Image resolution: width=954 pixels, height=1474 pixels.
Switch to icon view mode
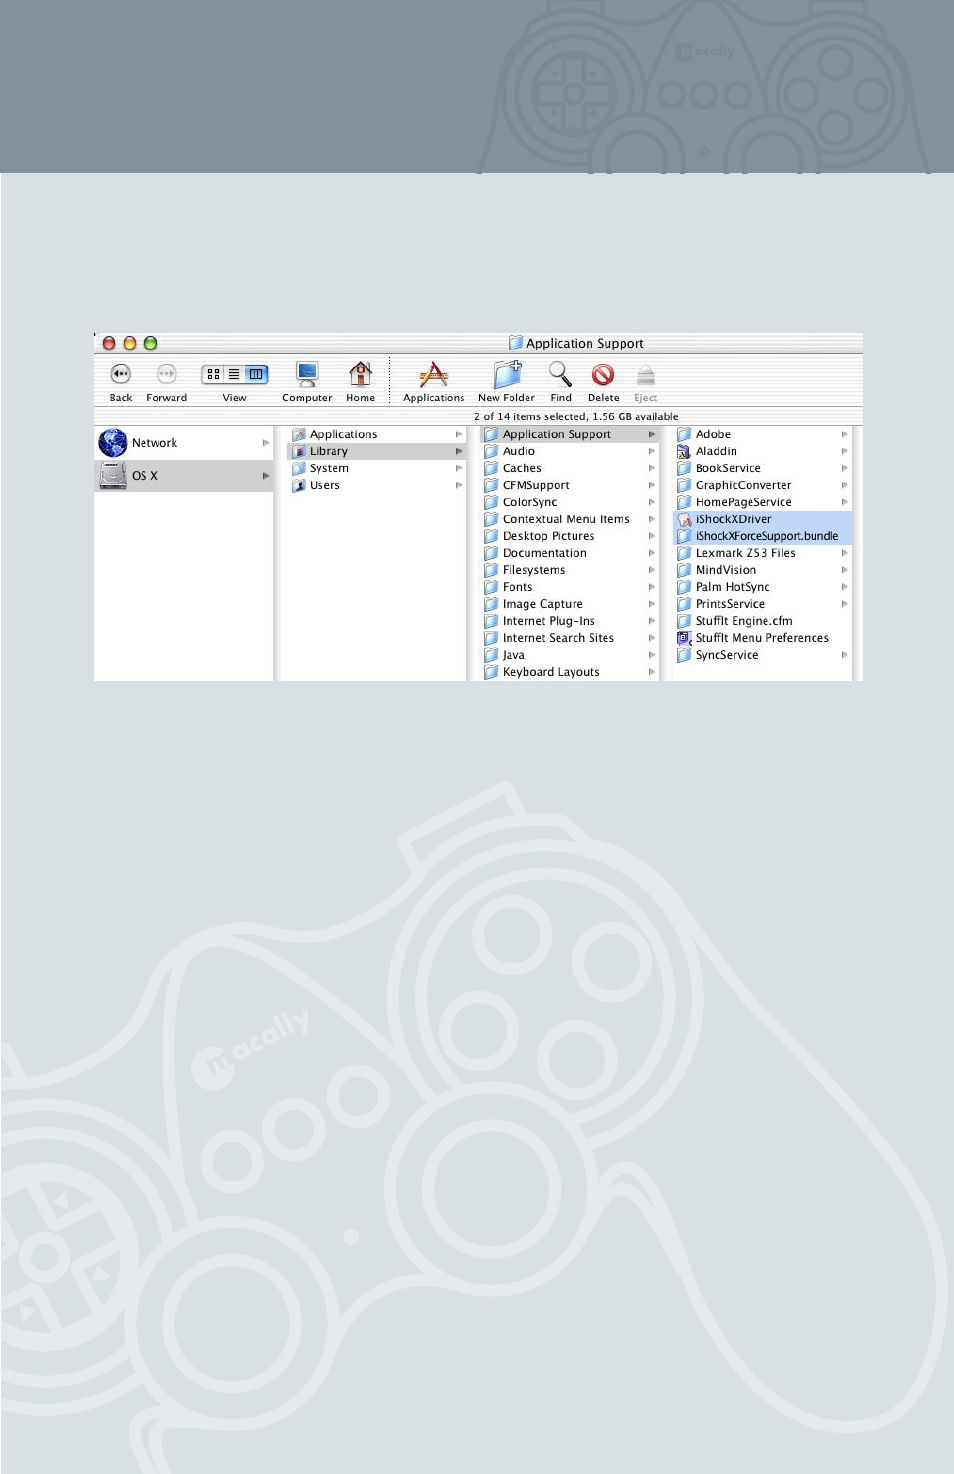[x=213, y=374]
